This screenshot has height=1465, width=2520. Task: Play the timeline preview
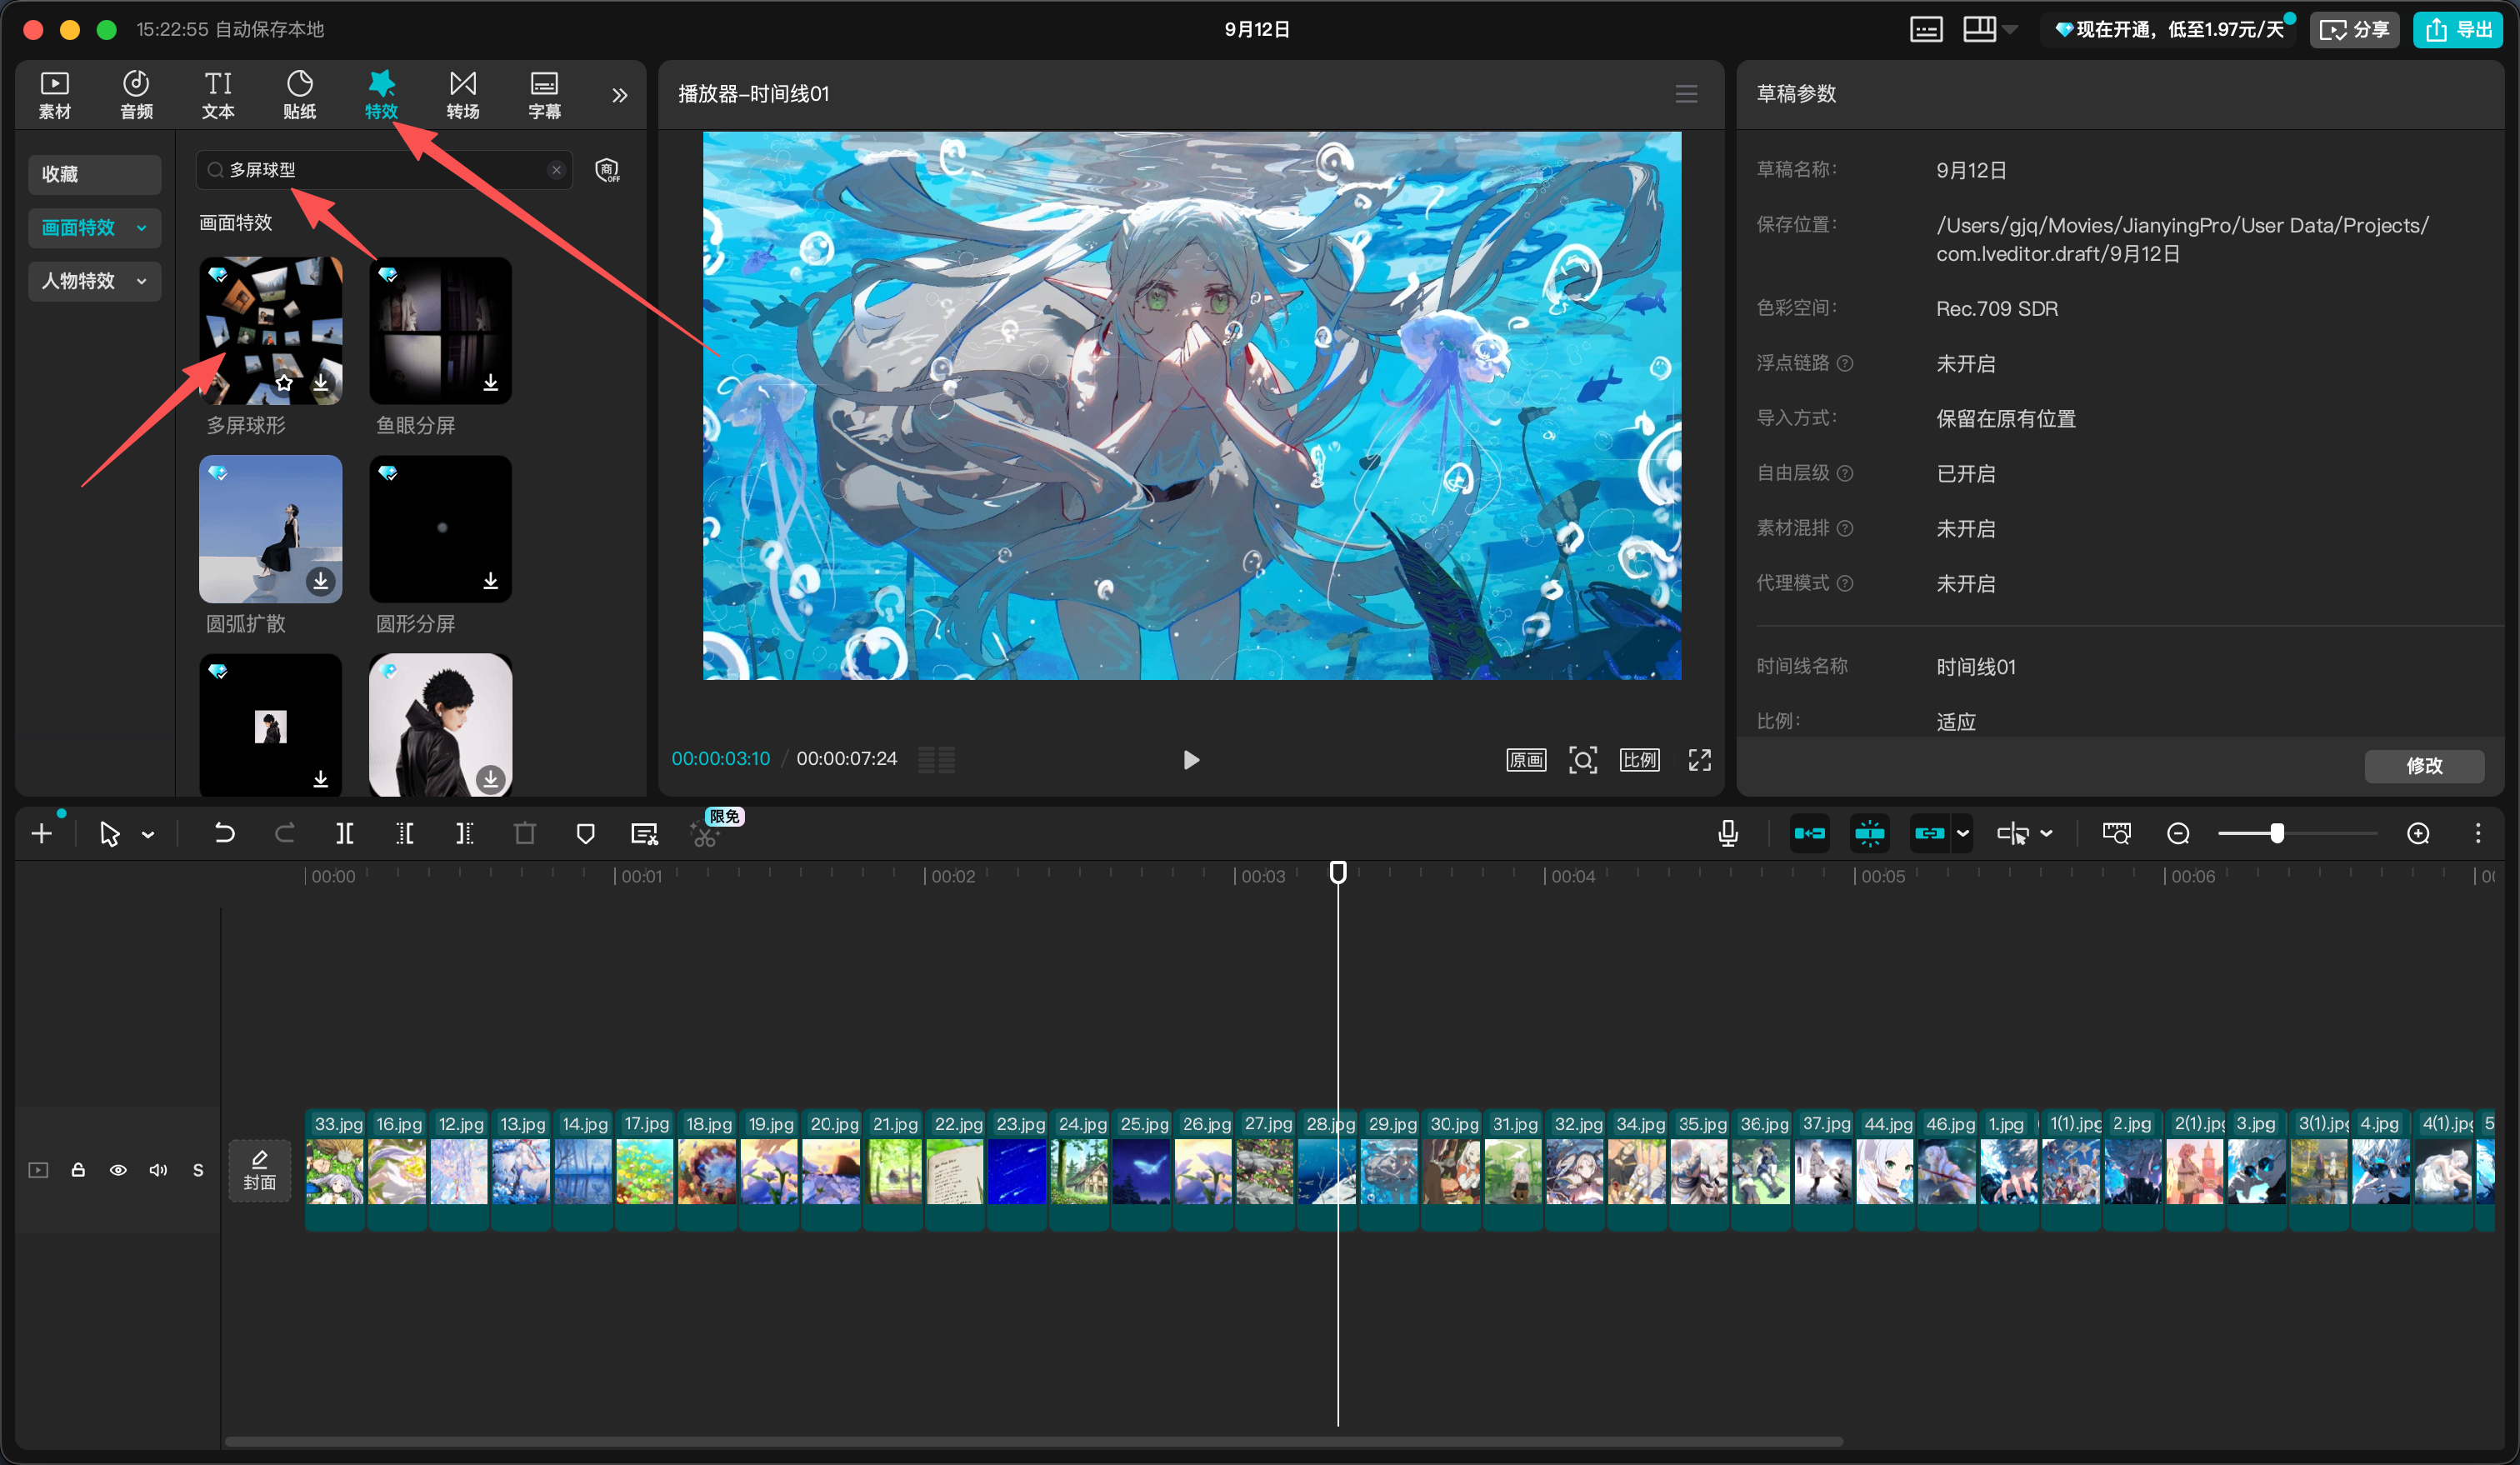click(1190, 760)
